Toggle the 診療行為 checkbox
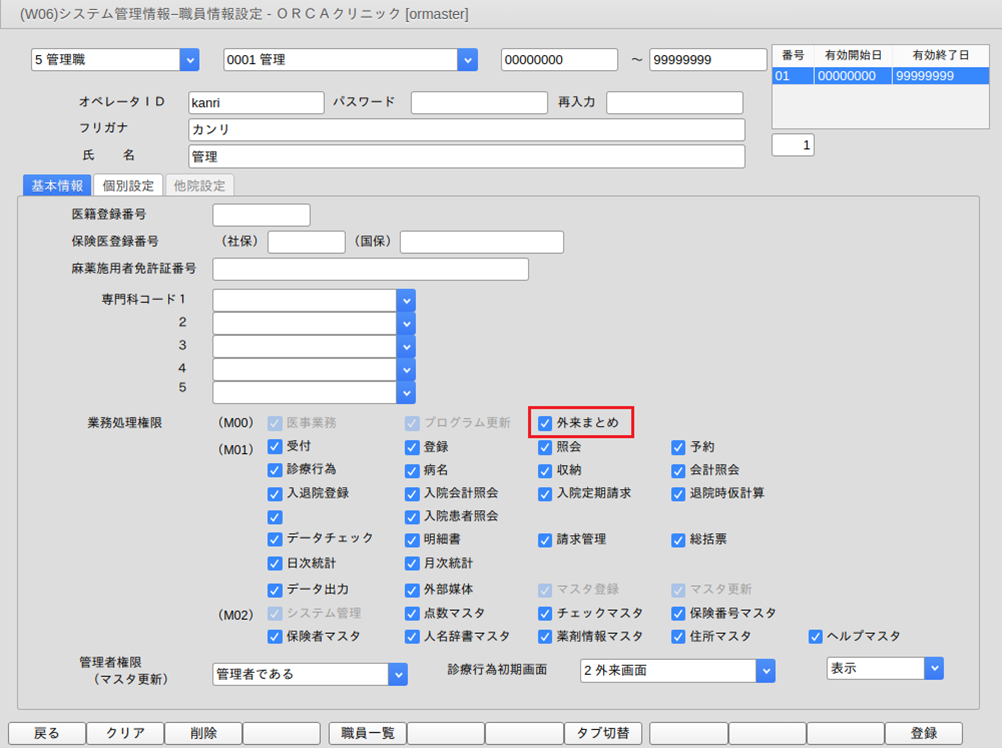The image size is (1002, 748). 275,470
